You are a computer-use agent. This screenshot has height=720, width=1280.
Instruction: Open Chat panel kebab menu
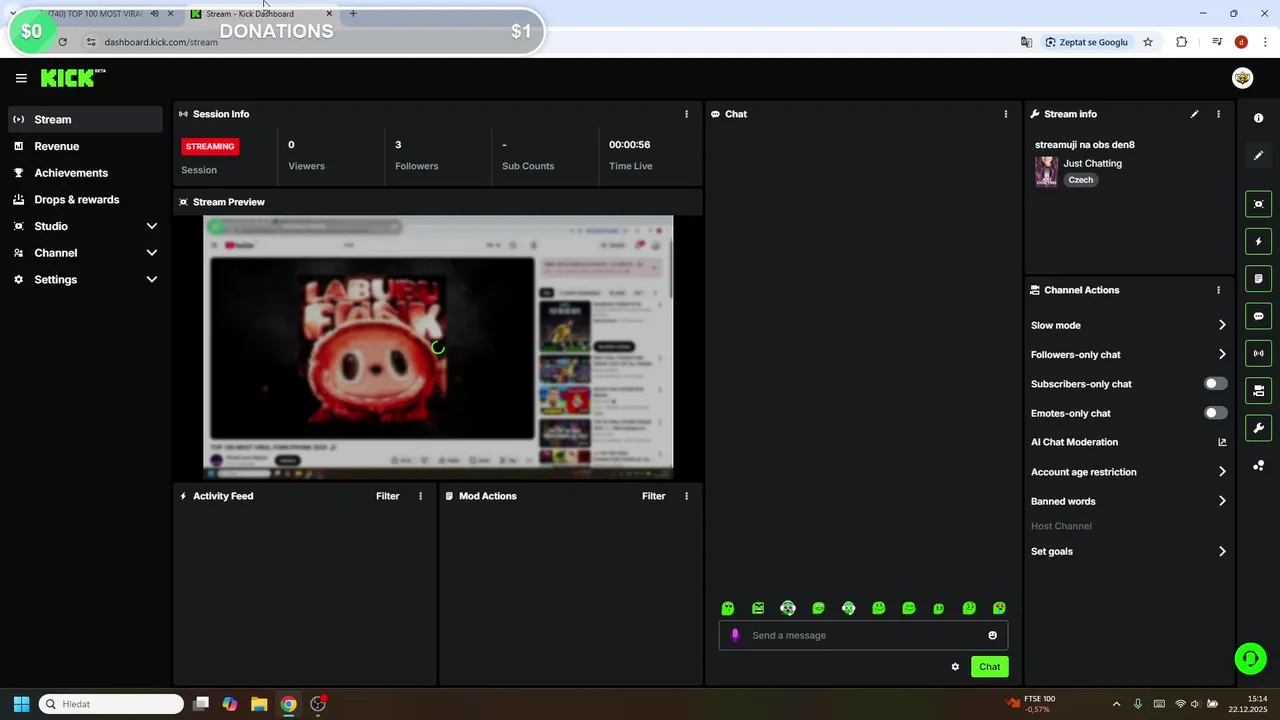[x=1006, y=114]
